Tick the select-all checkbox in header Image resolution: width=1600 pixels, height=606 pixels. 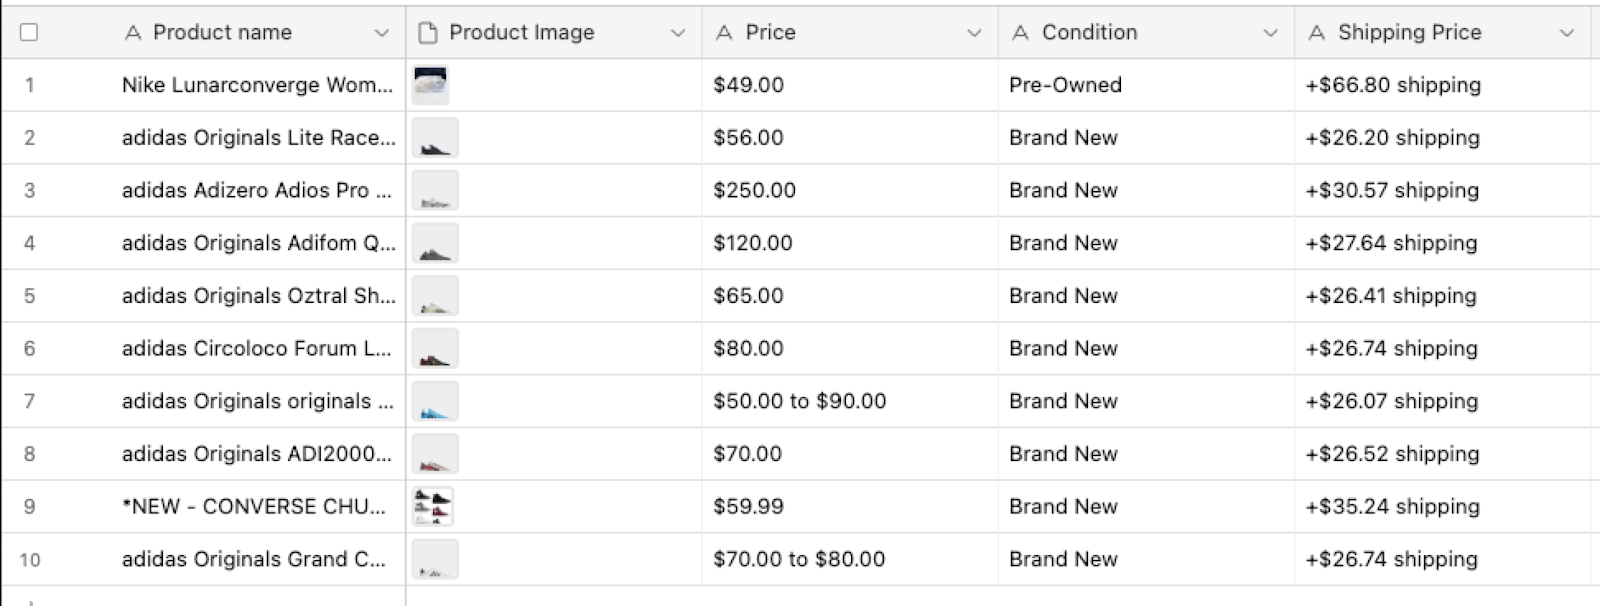tap(29, 32)
